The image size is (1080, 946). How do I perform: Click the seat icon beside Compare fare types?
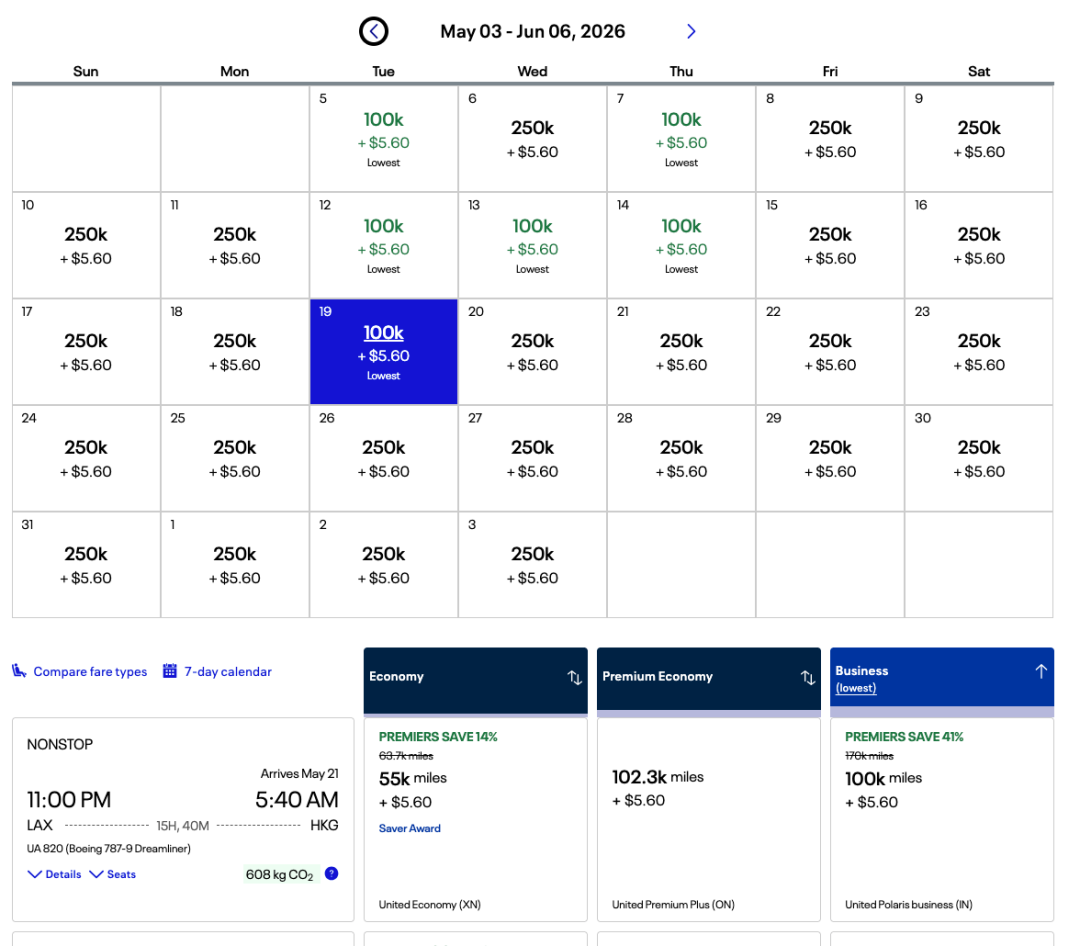pyautogui.click(x=19, y=671)
